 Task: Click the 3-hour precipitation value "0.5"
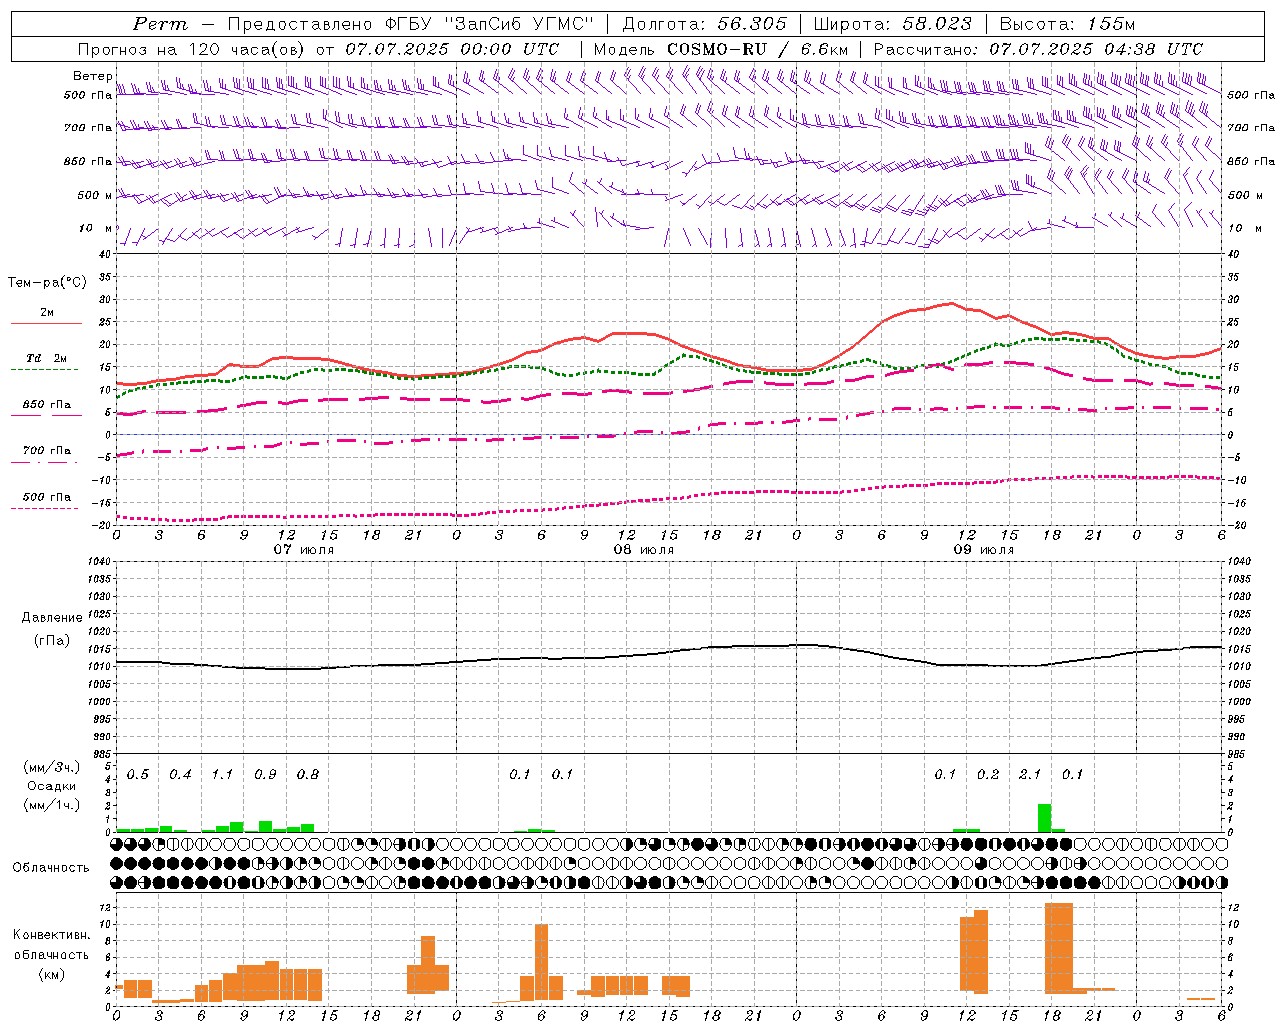click(x=138, y=774)
